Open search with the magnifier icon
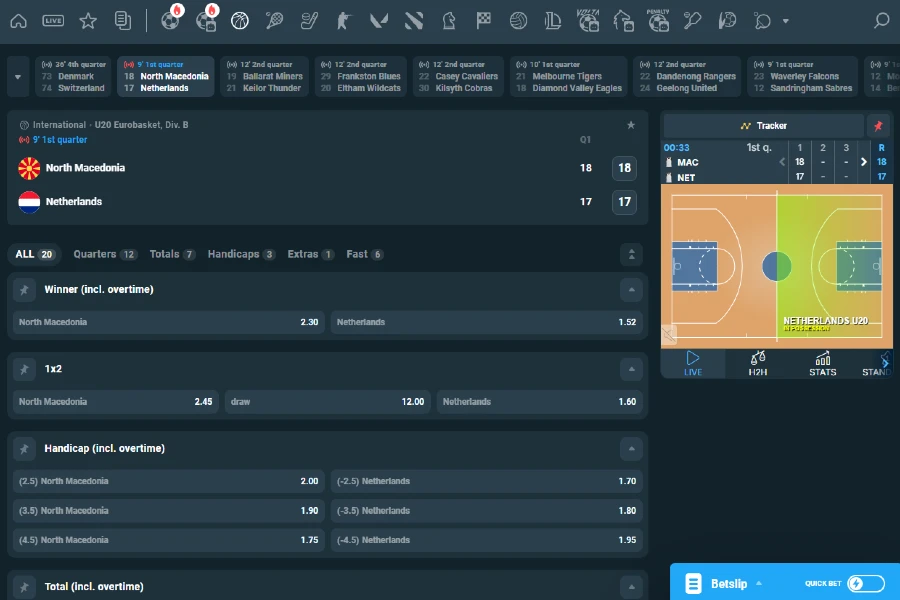 click(x=882, y=20)
